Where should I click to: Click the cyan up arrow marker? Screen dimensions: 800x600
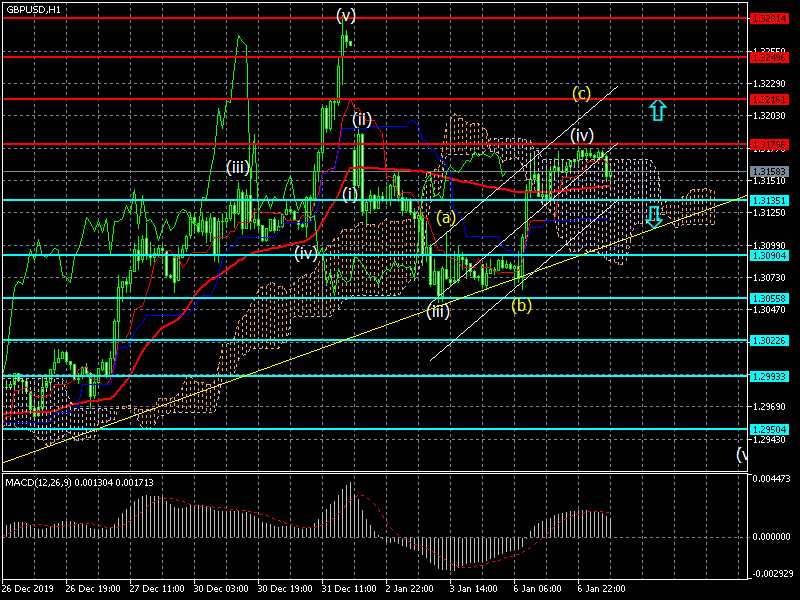click(x=658, y=110)
